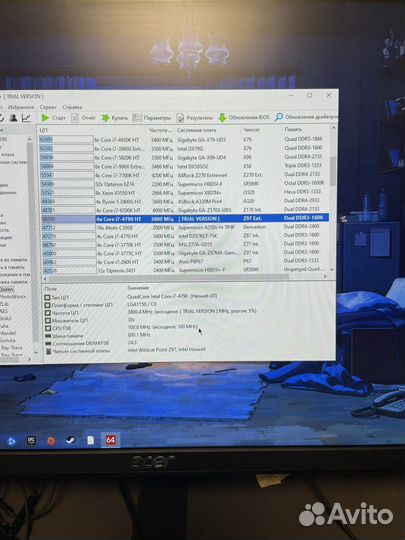
Task: Select the 6x Core i7-990X Extreme row
Action: 184,166
